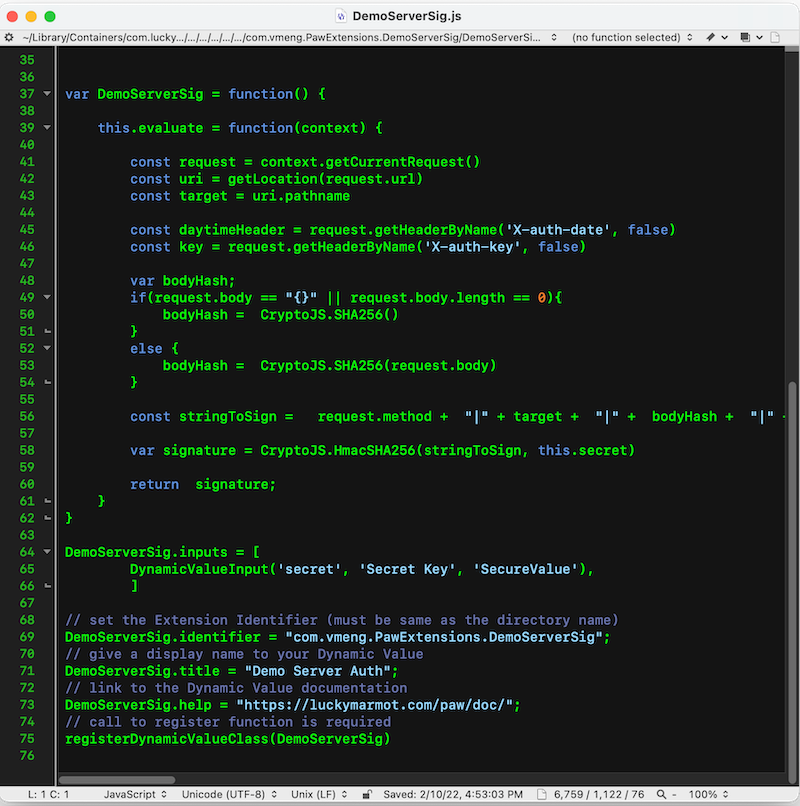Screen dimensions: 800x806
Task: Open the markers pen popup menu
Action: coord(717,38)
